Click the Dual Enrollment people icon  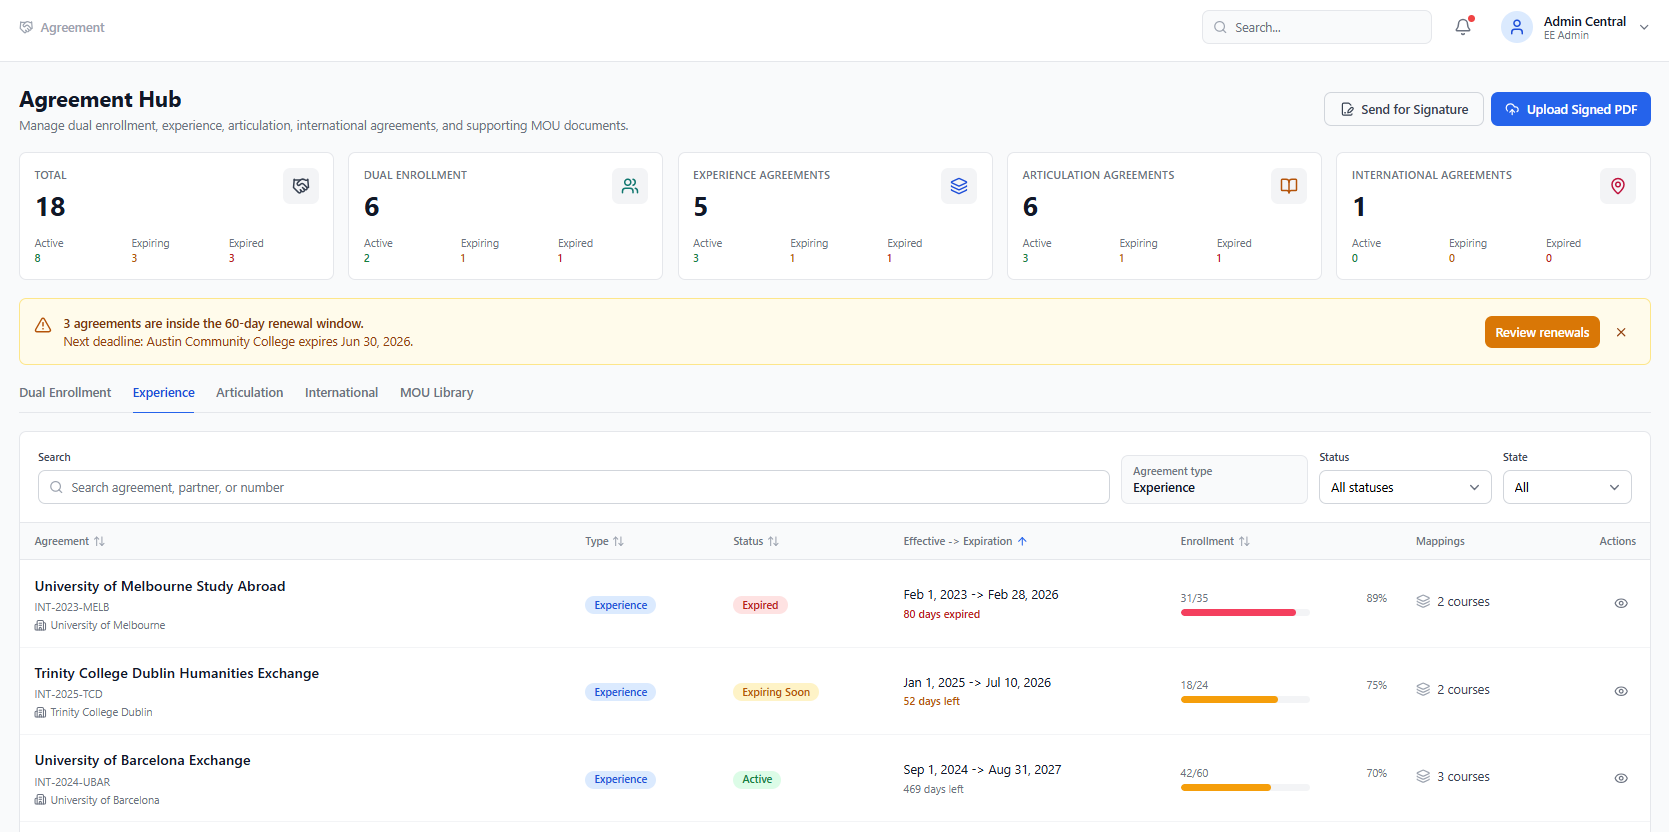(x=630, y=186)
